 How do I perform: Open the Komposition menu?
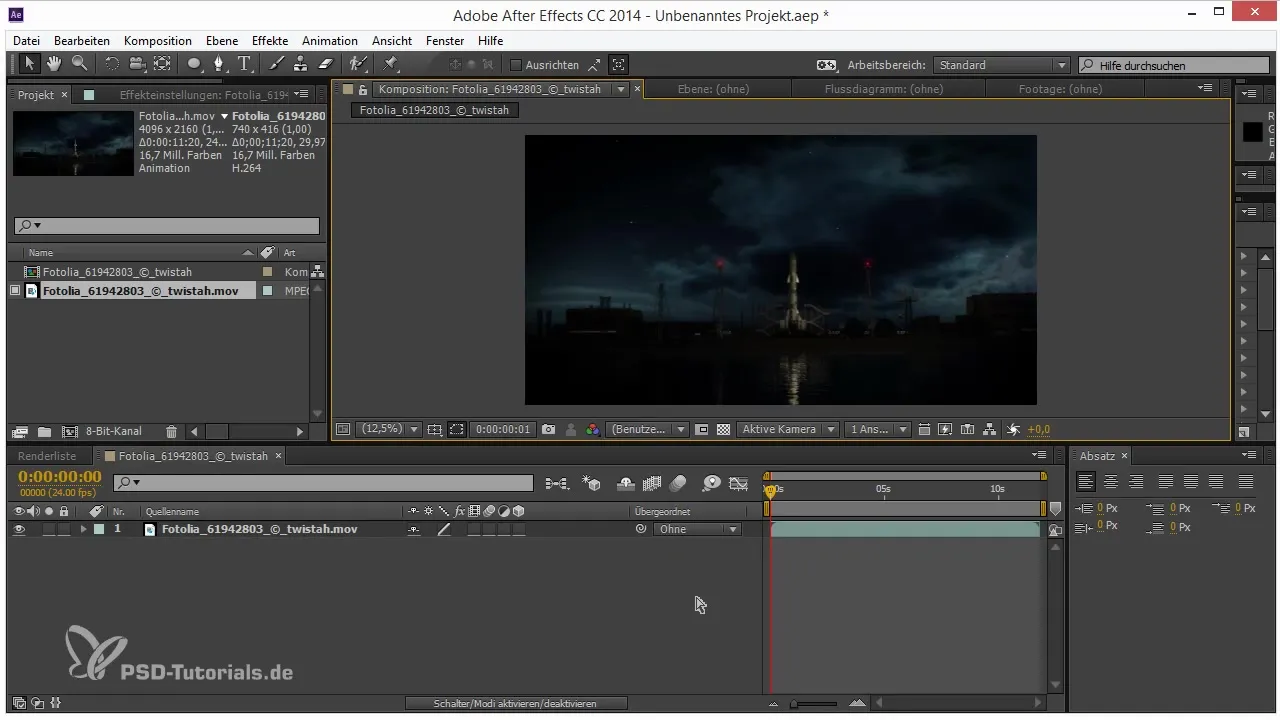157,41
